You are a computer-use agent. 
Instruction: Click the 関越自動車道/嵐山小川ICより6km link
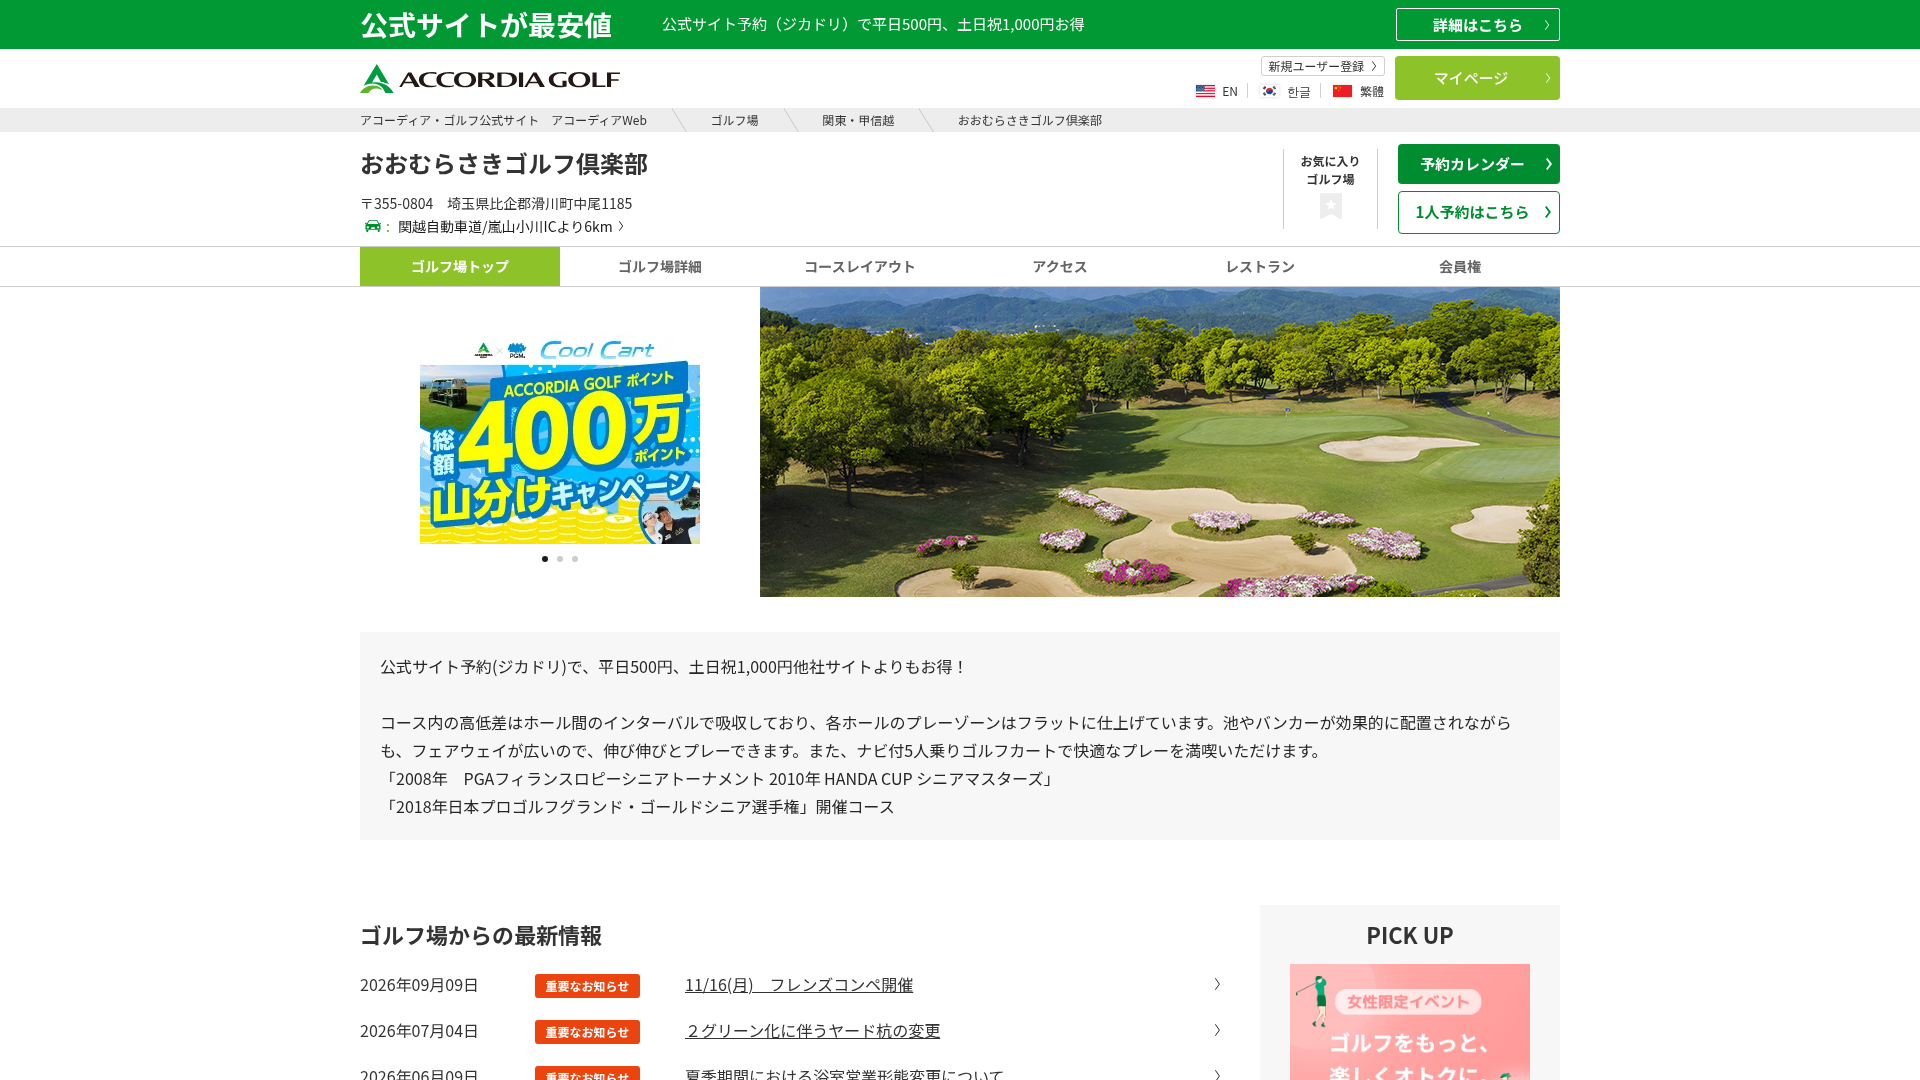coord(510,226)
